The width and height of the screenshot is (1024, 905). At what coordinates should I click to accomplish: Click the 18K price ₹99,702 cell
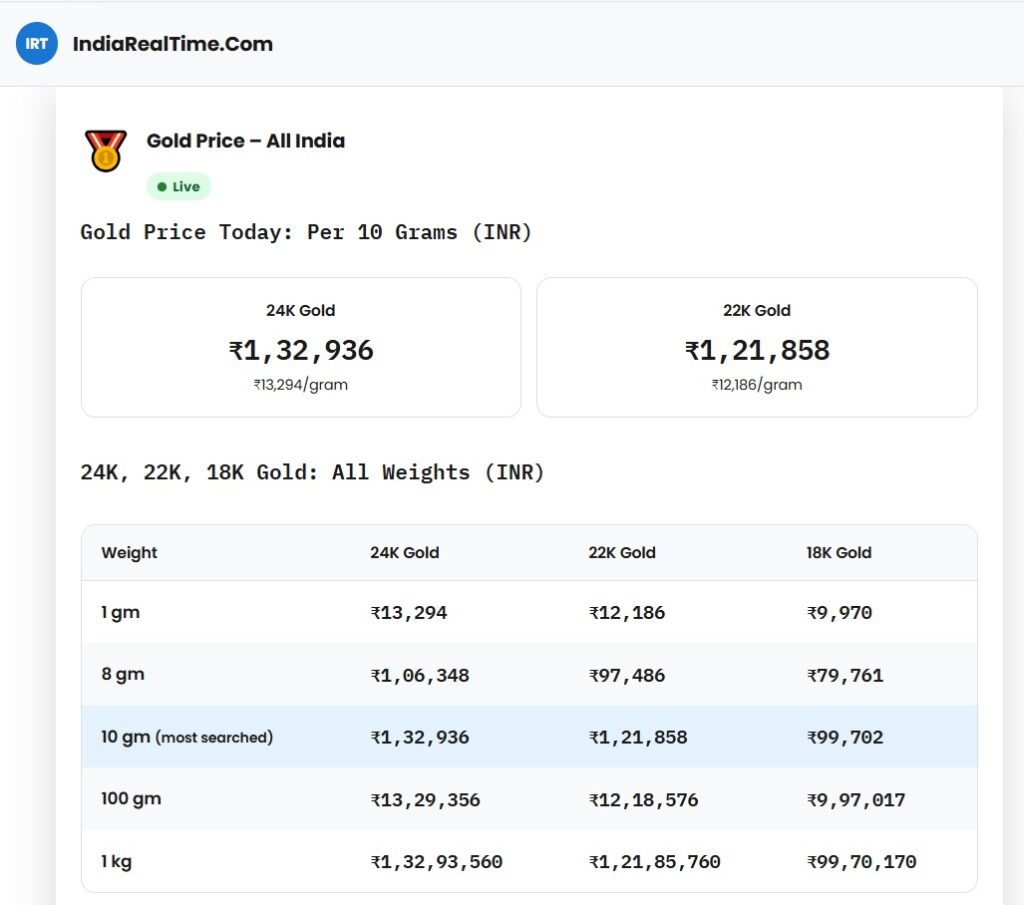(845, 737)
